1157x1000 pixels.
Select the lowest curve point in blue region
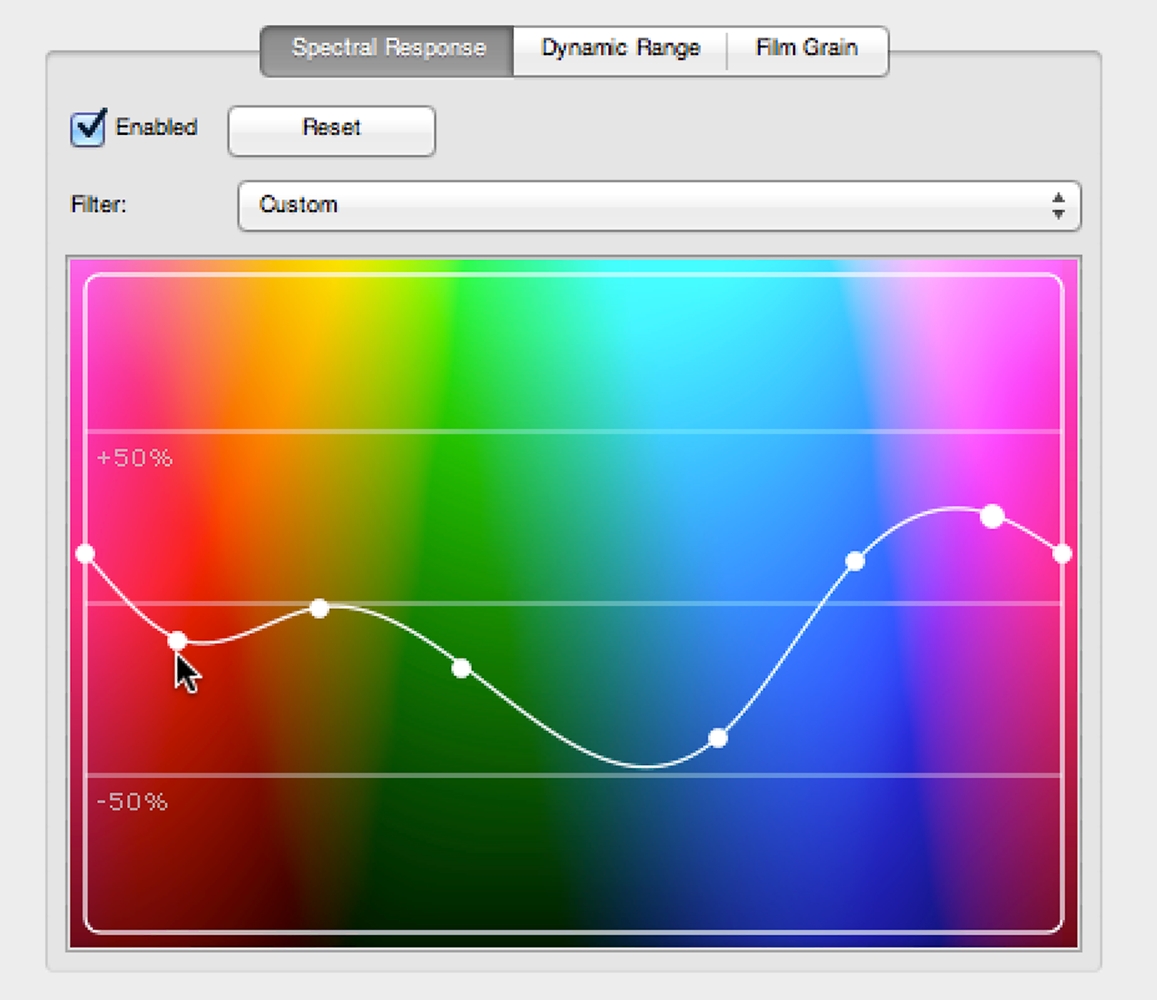coord(718,739)
